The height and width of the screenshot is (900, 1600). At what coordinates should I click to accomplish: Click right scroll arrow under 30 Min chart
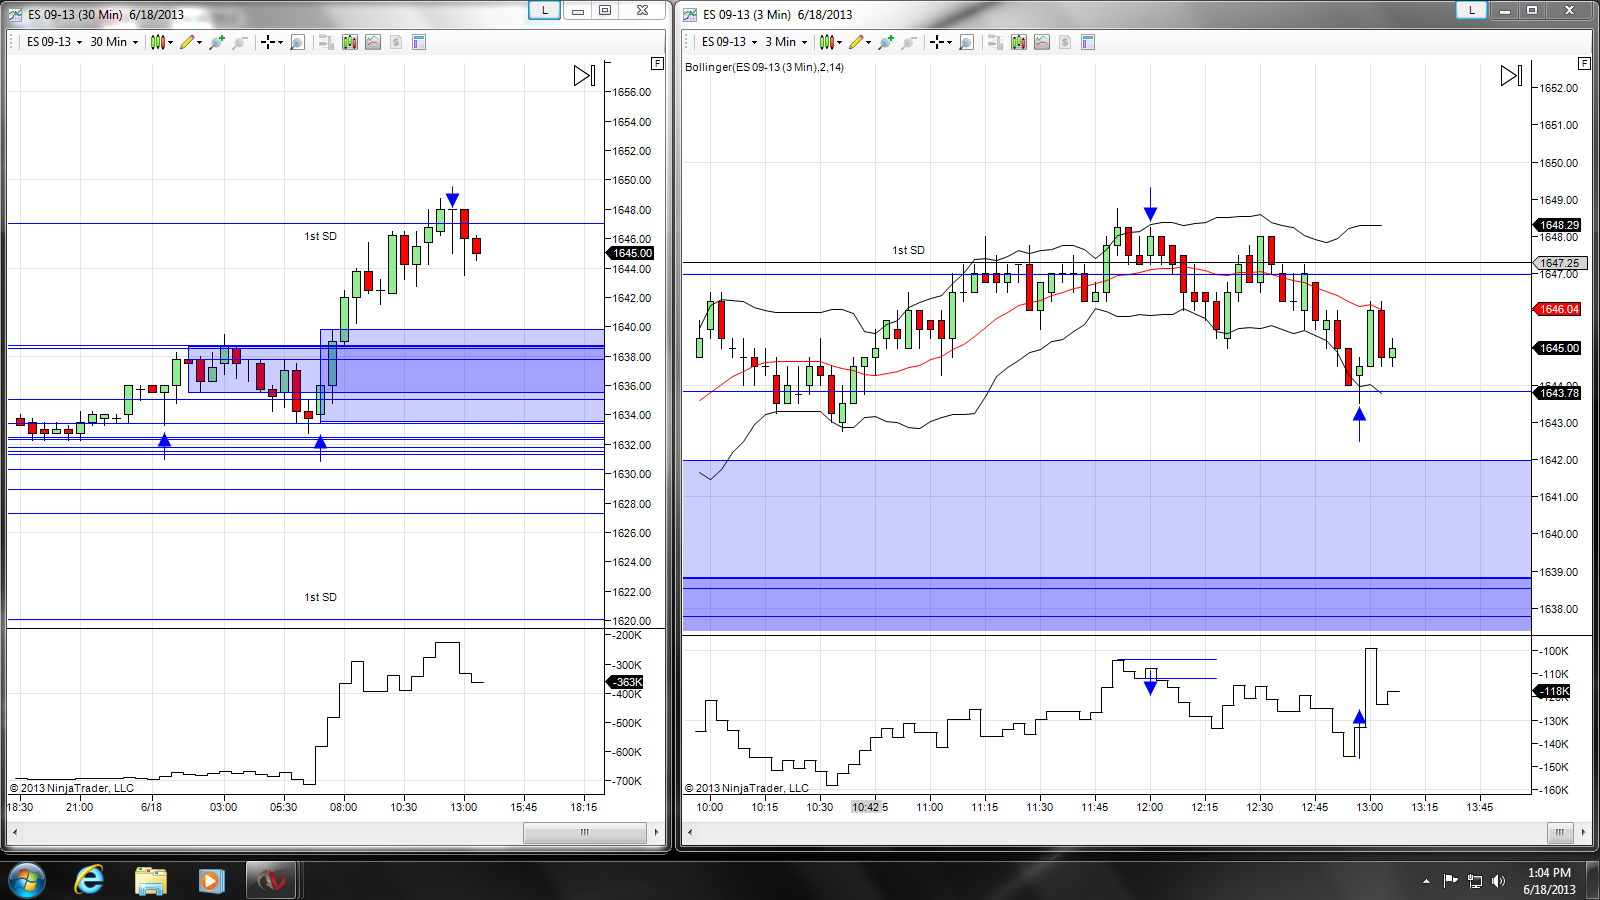point(656,832)
